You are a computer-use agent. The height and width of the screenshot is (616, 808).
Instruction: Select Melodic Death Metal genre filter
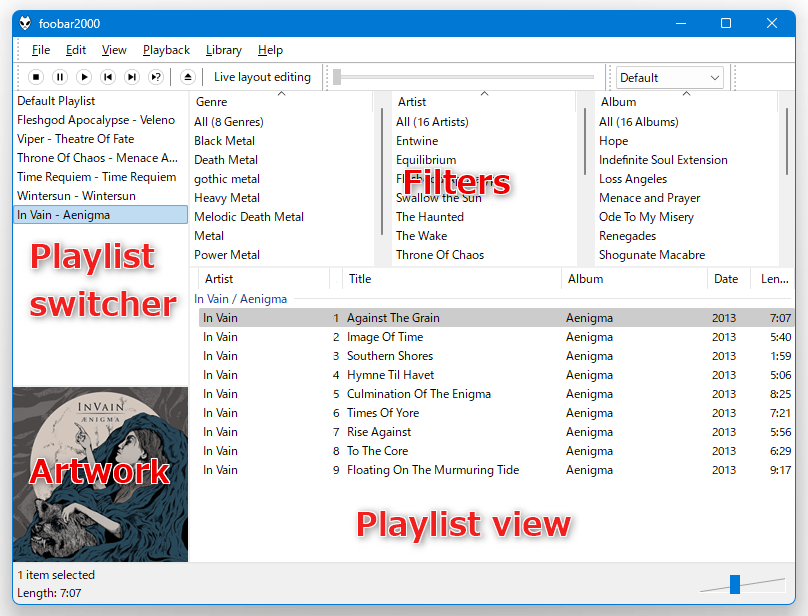249,217
